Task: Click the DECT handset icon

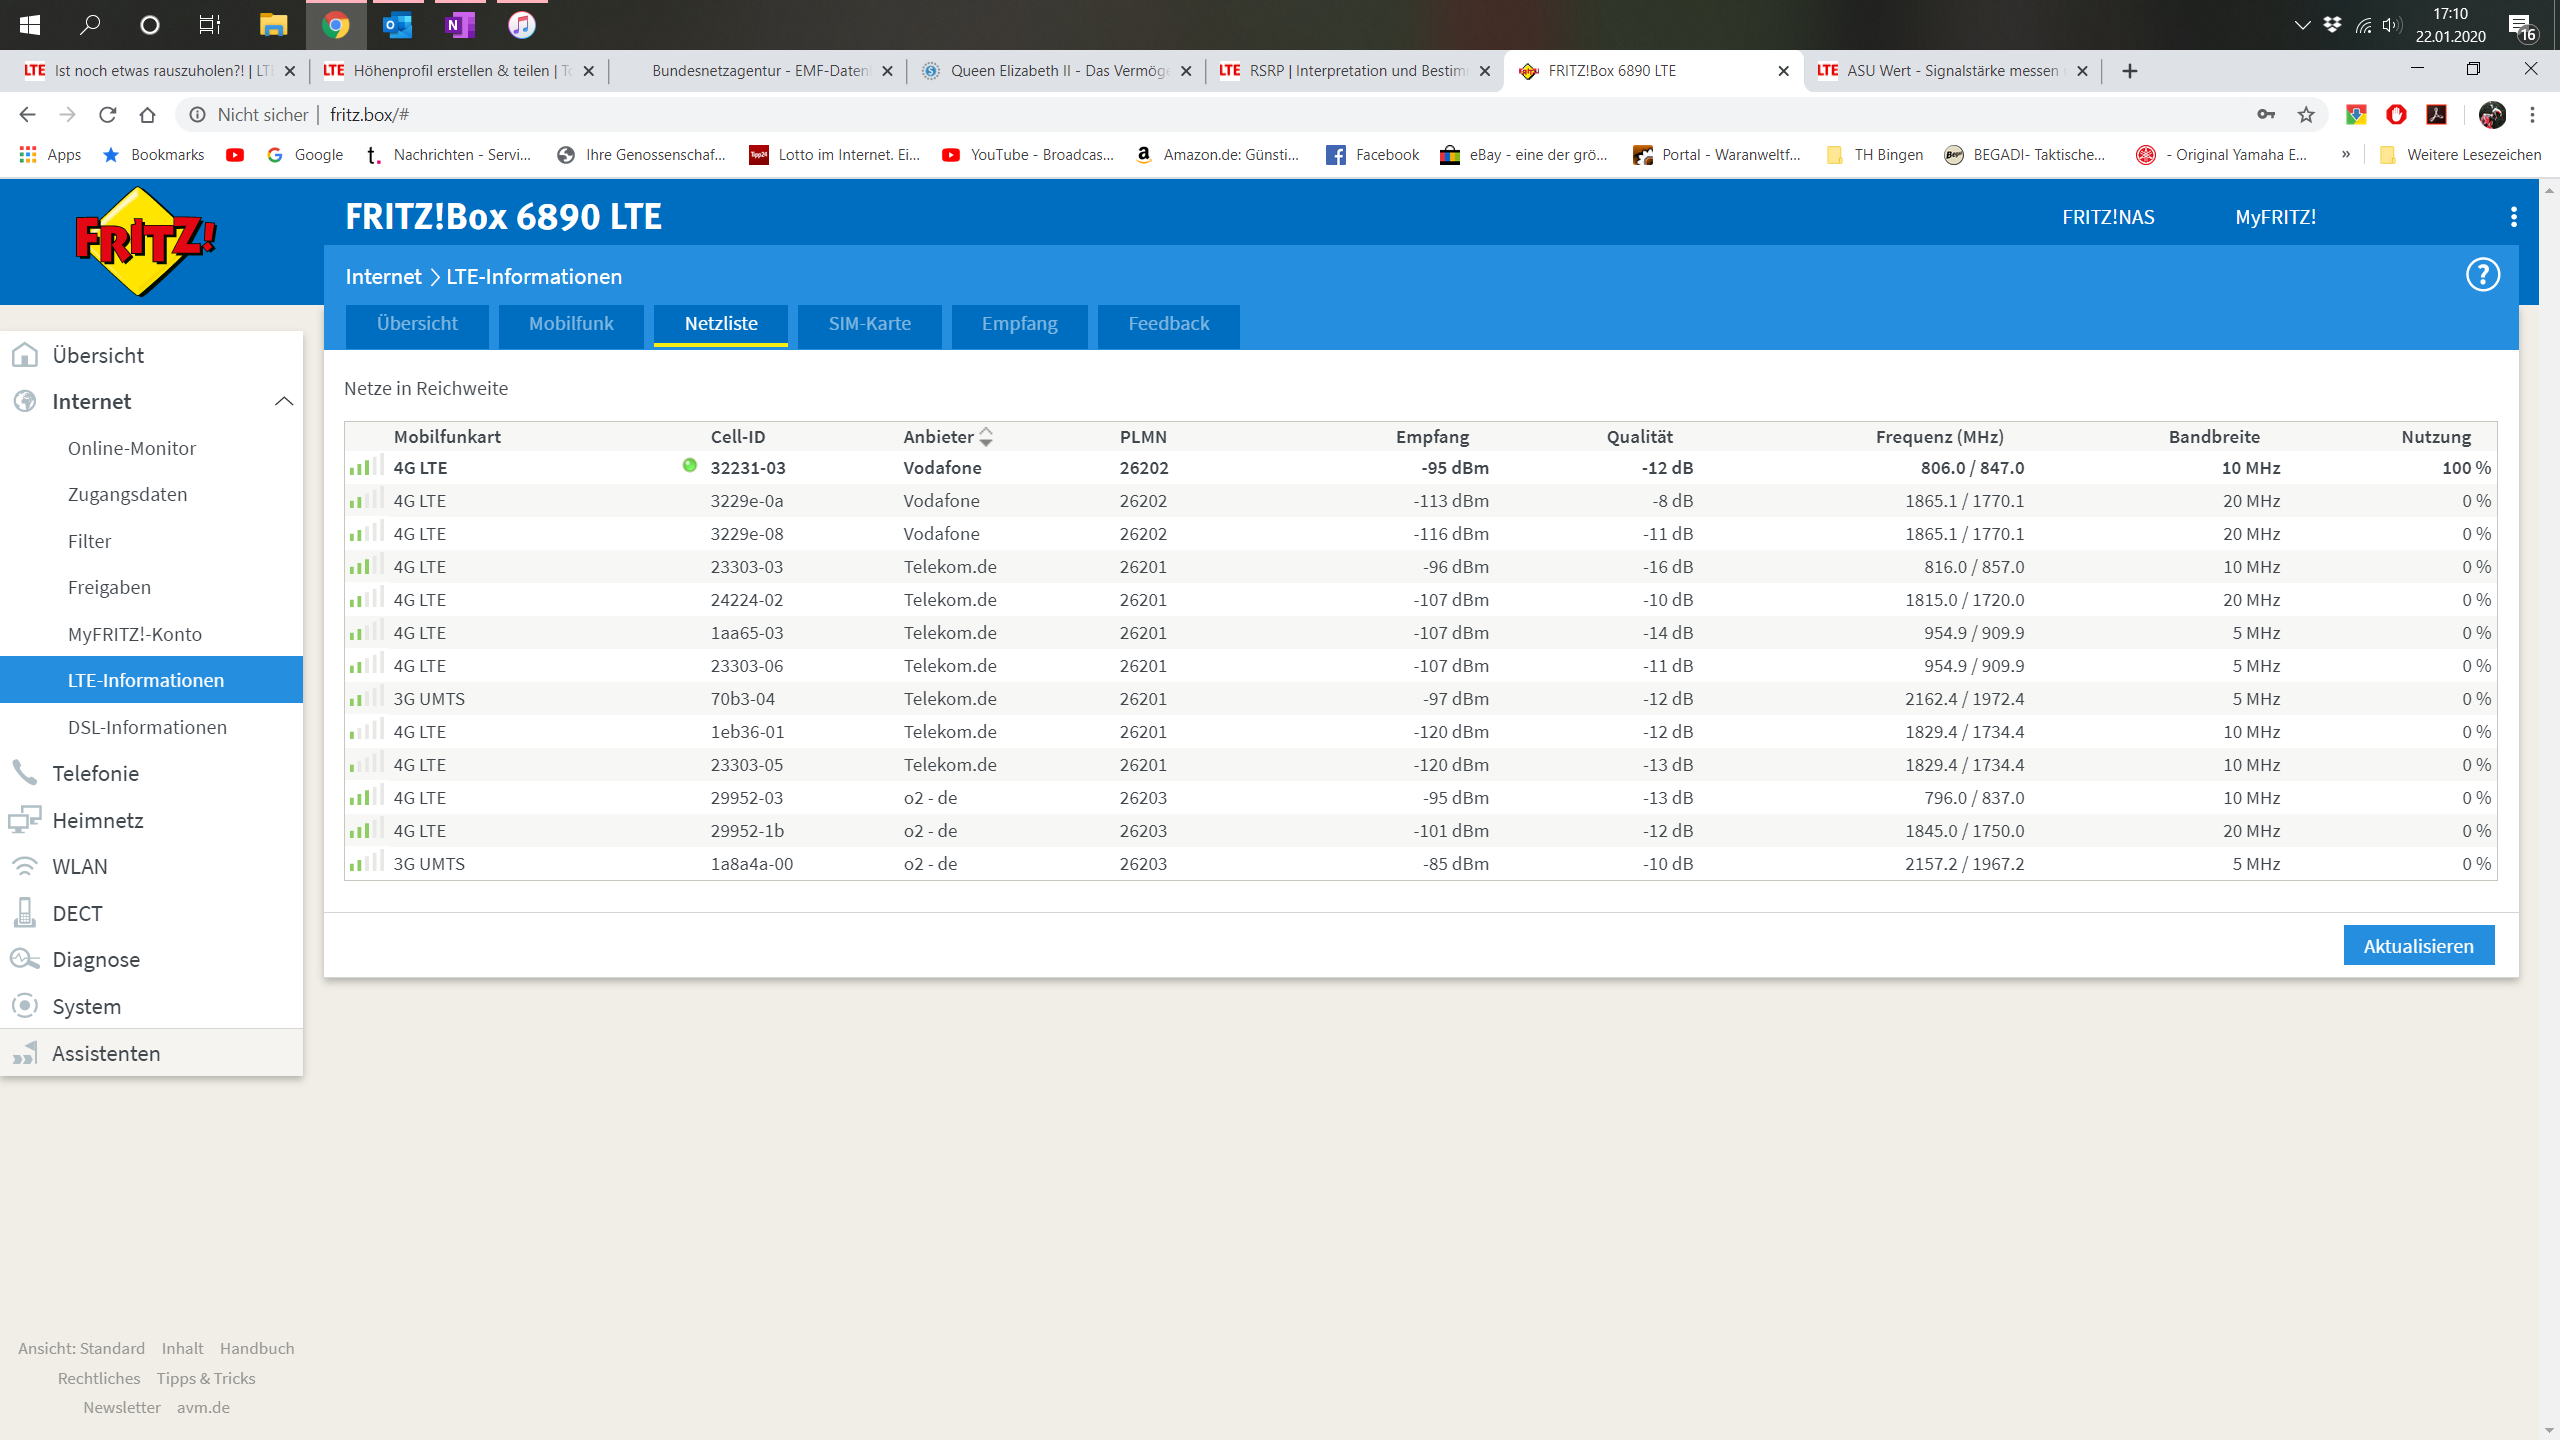Action: click(x=25, y=912)
